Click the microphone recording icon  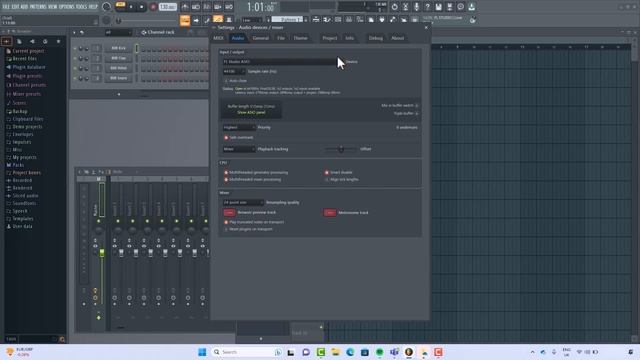[416, 7]
